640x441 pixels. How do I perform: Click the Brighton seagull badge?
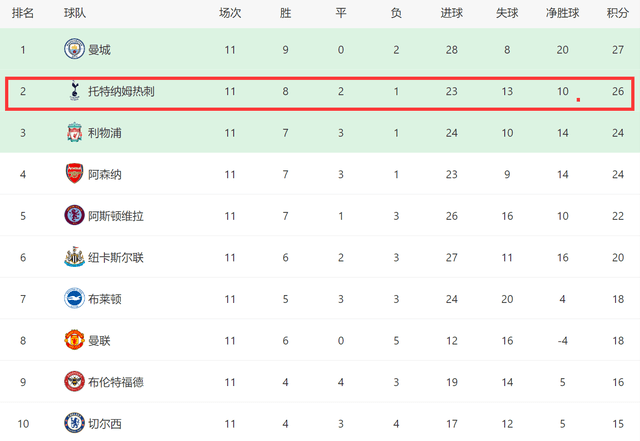74,298
